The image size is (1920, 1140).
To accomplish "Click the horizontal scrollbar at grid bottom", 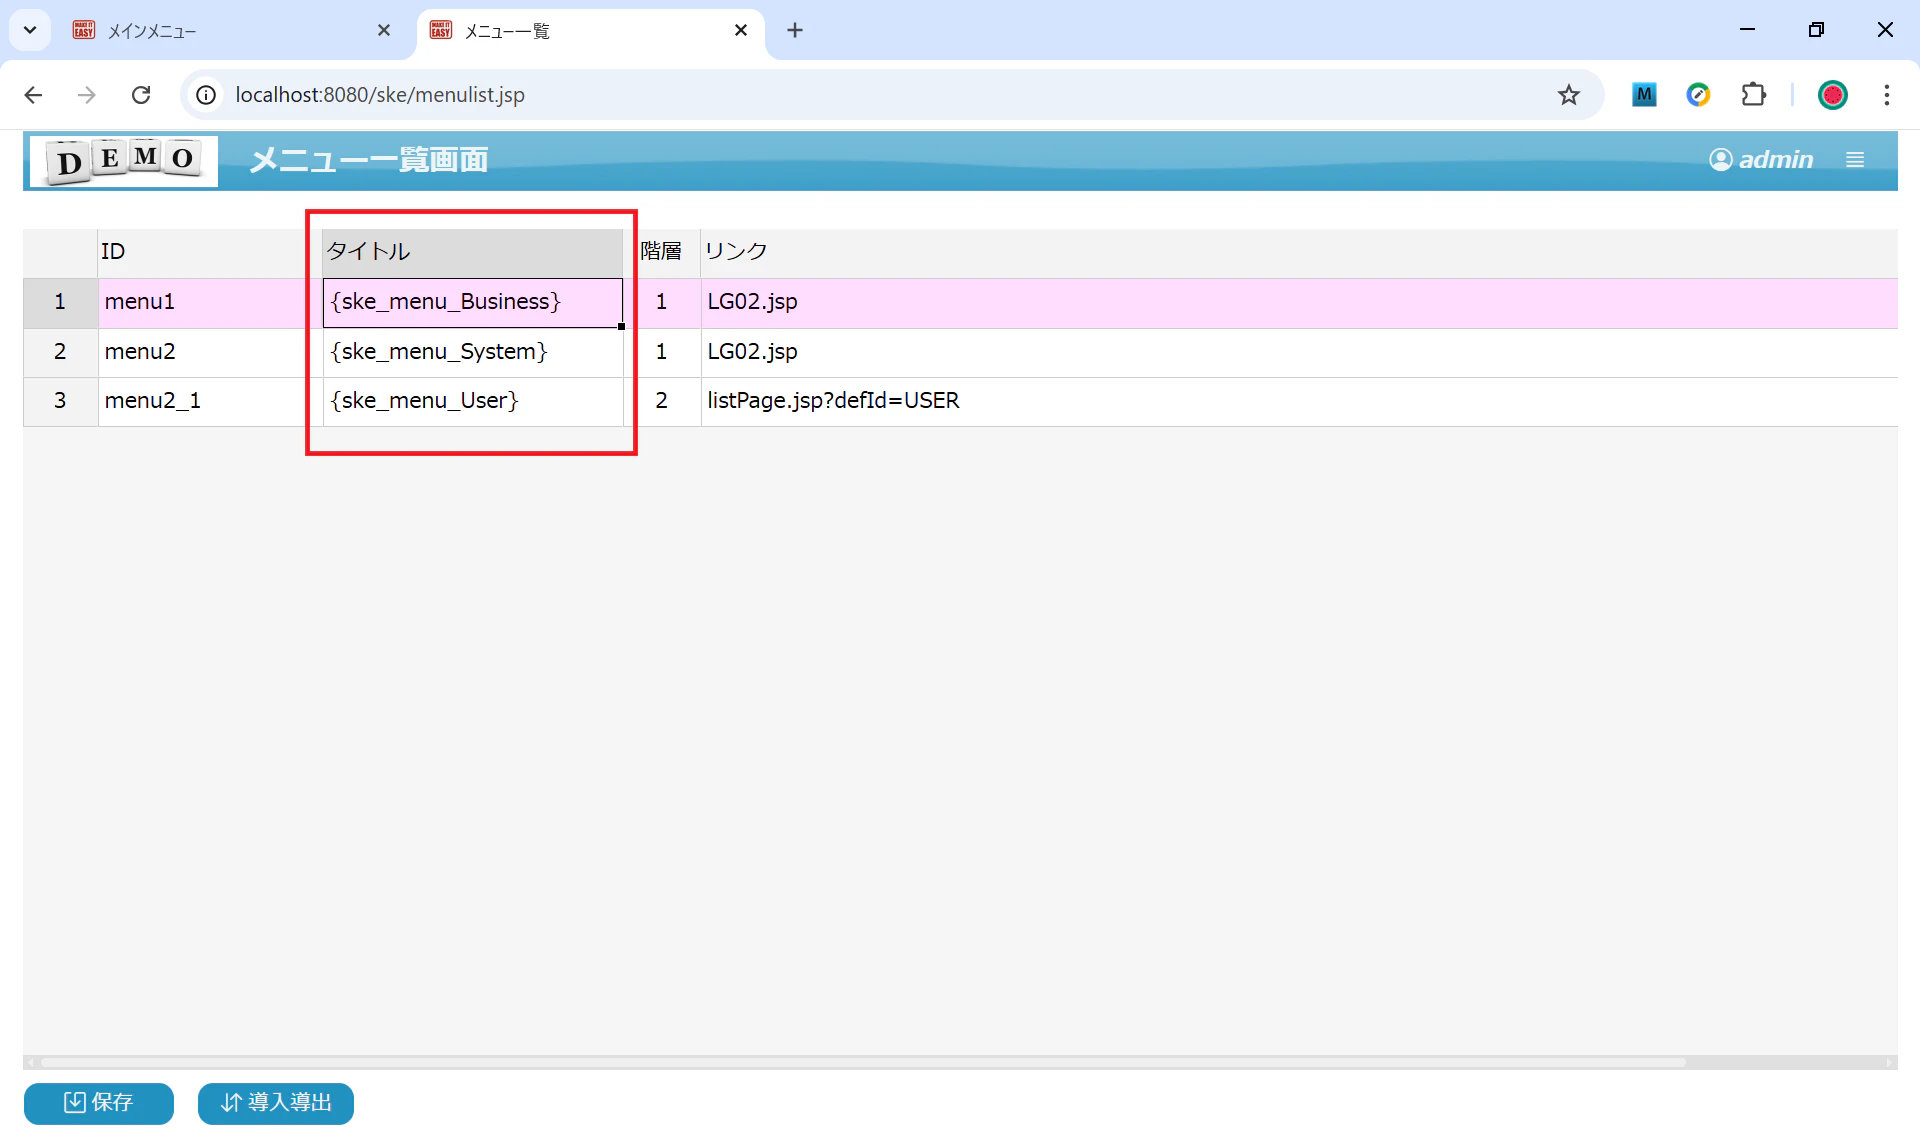I will point(862,1063).
